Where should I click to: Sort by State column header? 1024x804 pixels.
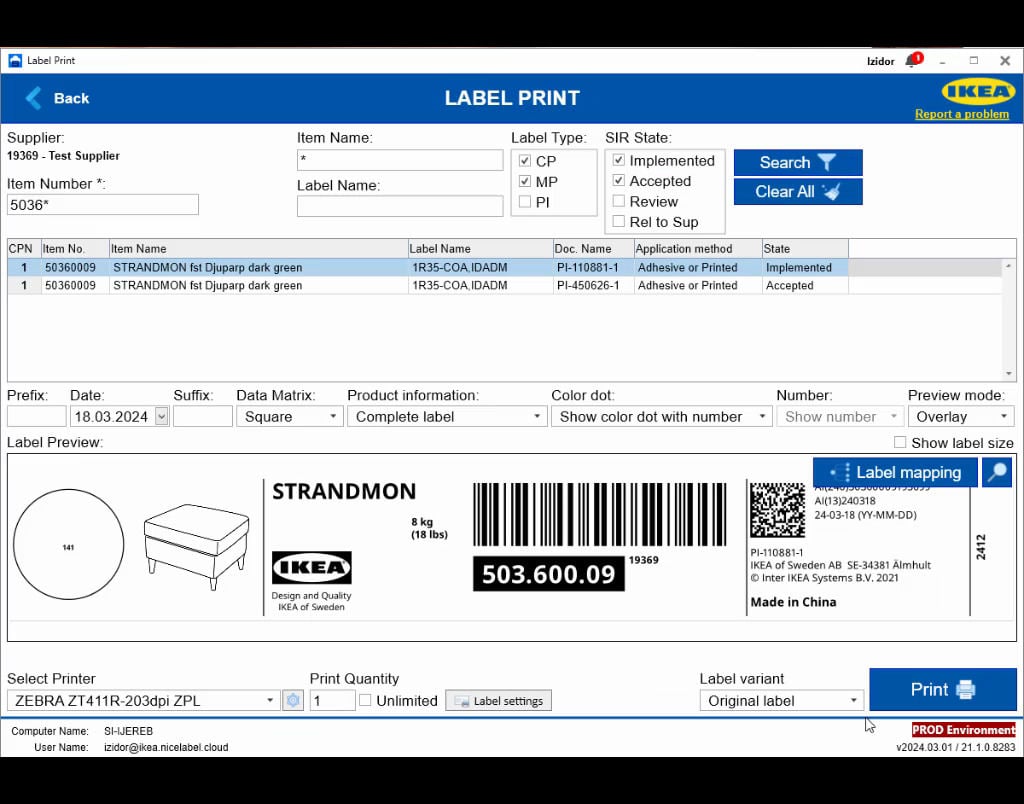805,249
